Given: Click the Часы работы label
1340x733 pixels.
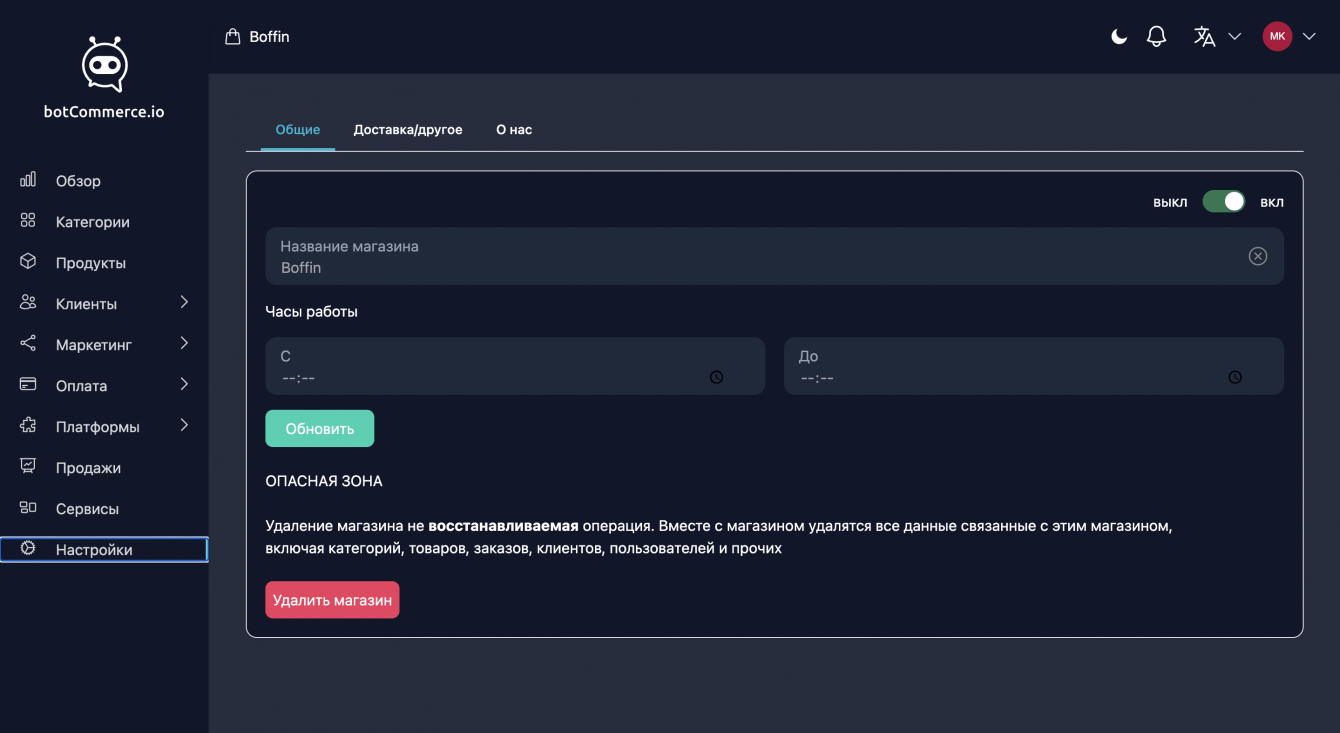Looking at the screenshot, I should coord(311,311).
